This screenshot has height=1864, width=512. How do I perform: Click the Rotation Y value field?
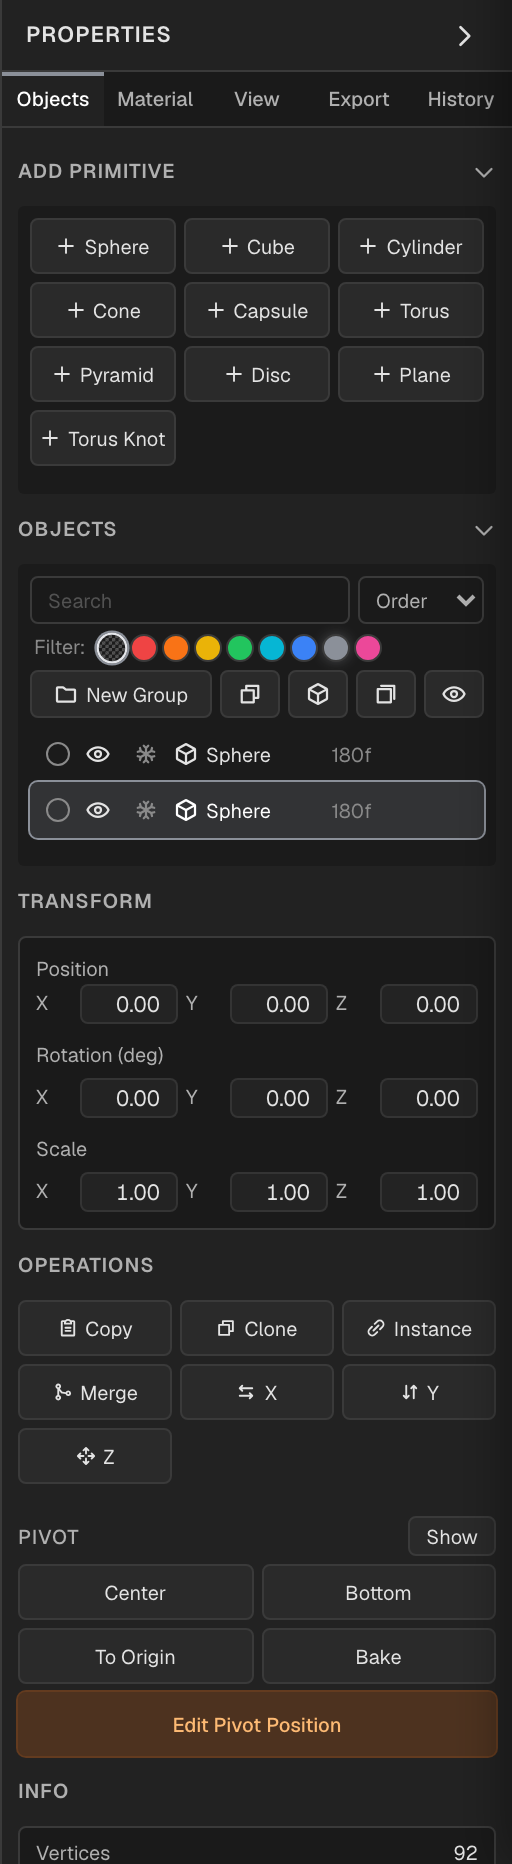click(x=279, y=1098)
